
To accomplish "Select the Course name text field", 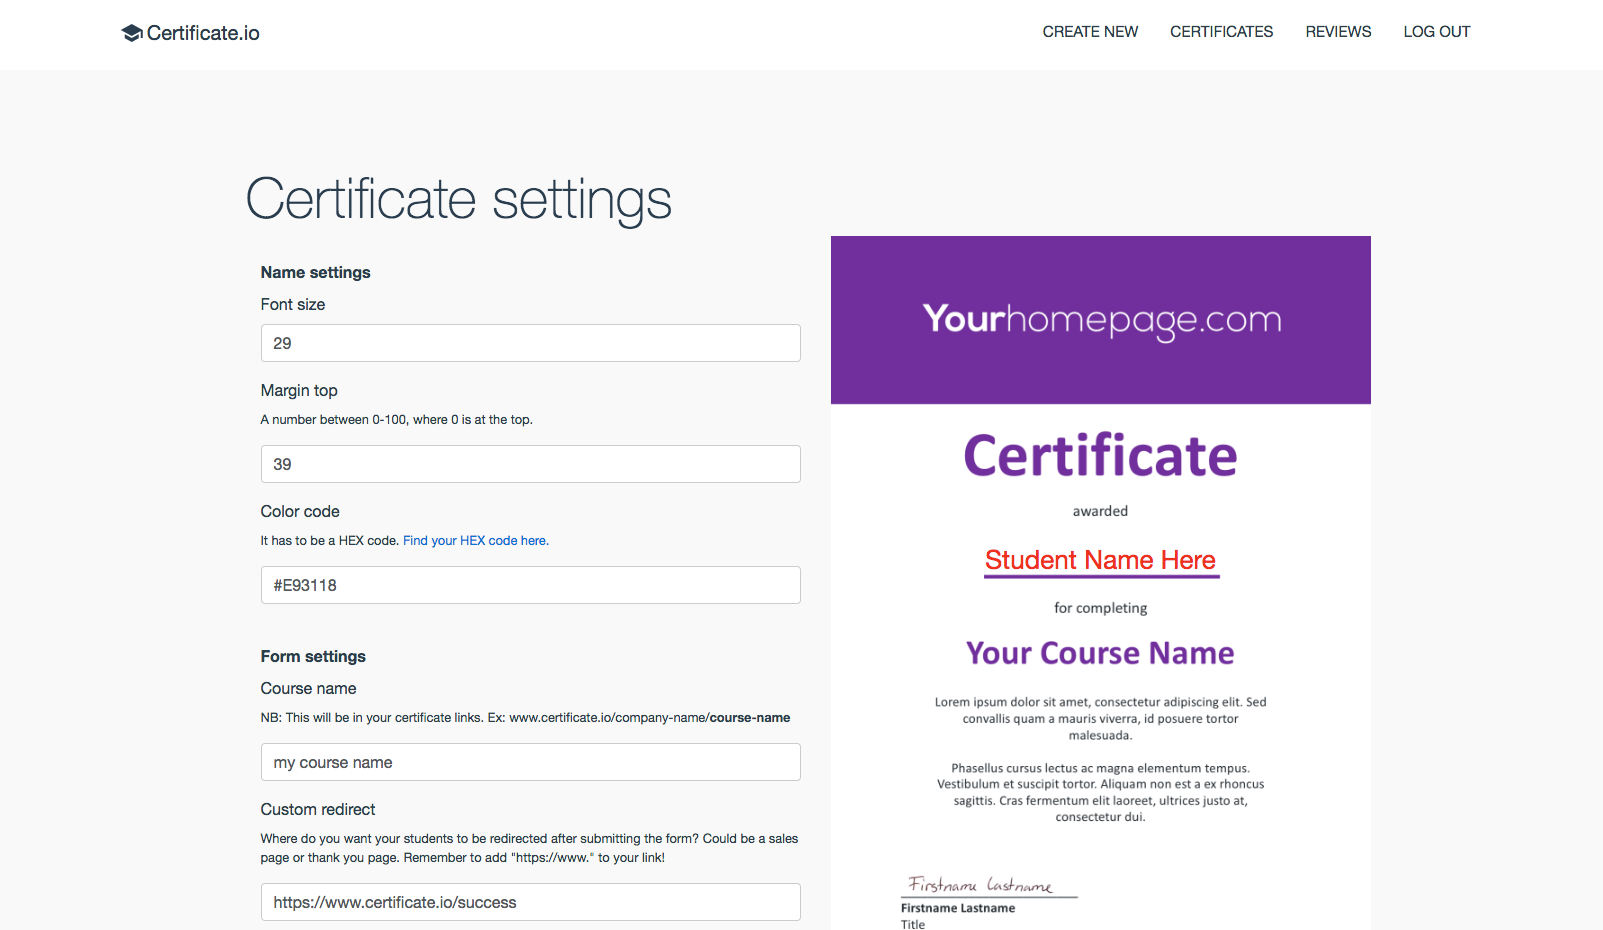I will coord(530,762).
